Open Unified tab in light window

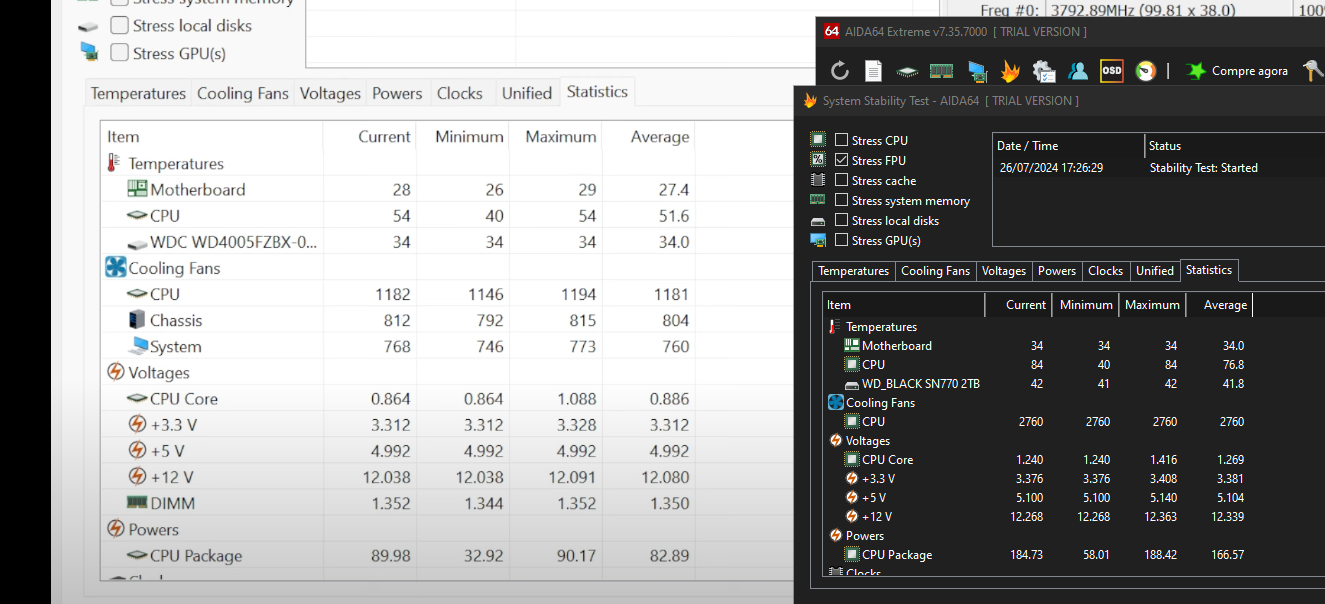coord(527,93)
